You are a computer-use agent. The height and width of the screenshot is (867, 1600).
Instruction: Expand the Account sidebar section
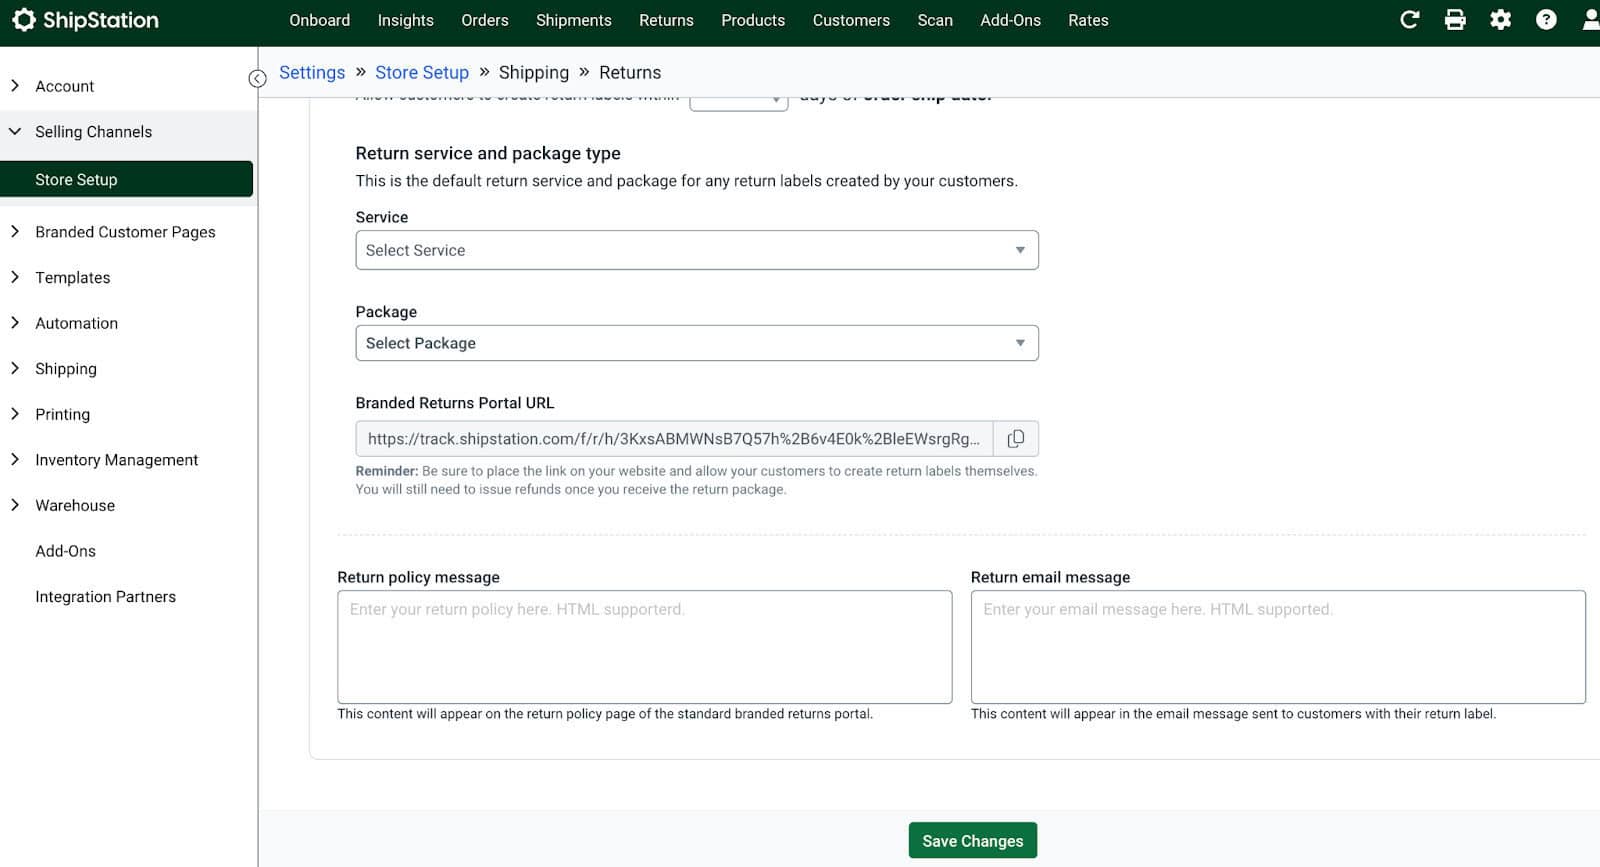pos(64,86)
